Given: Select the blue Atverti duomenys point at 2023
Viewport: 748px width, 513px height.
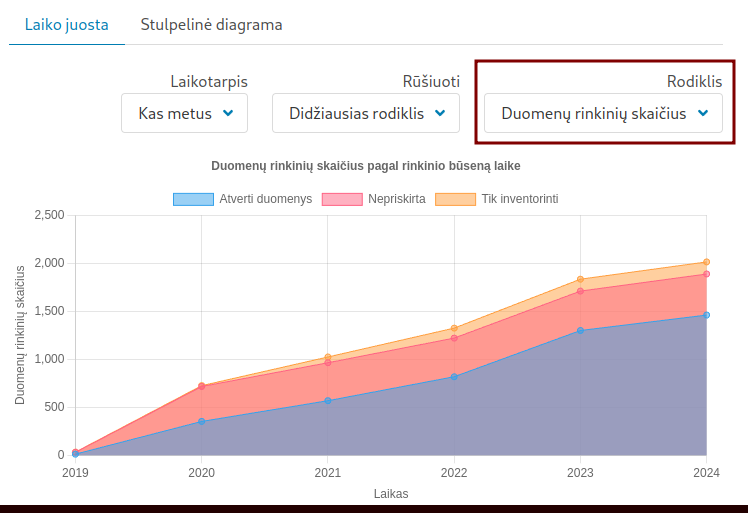Looking at the screenshot, I should 581,331.
